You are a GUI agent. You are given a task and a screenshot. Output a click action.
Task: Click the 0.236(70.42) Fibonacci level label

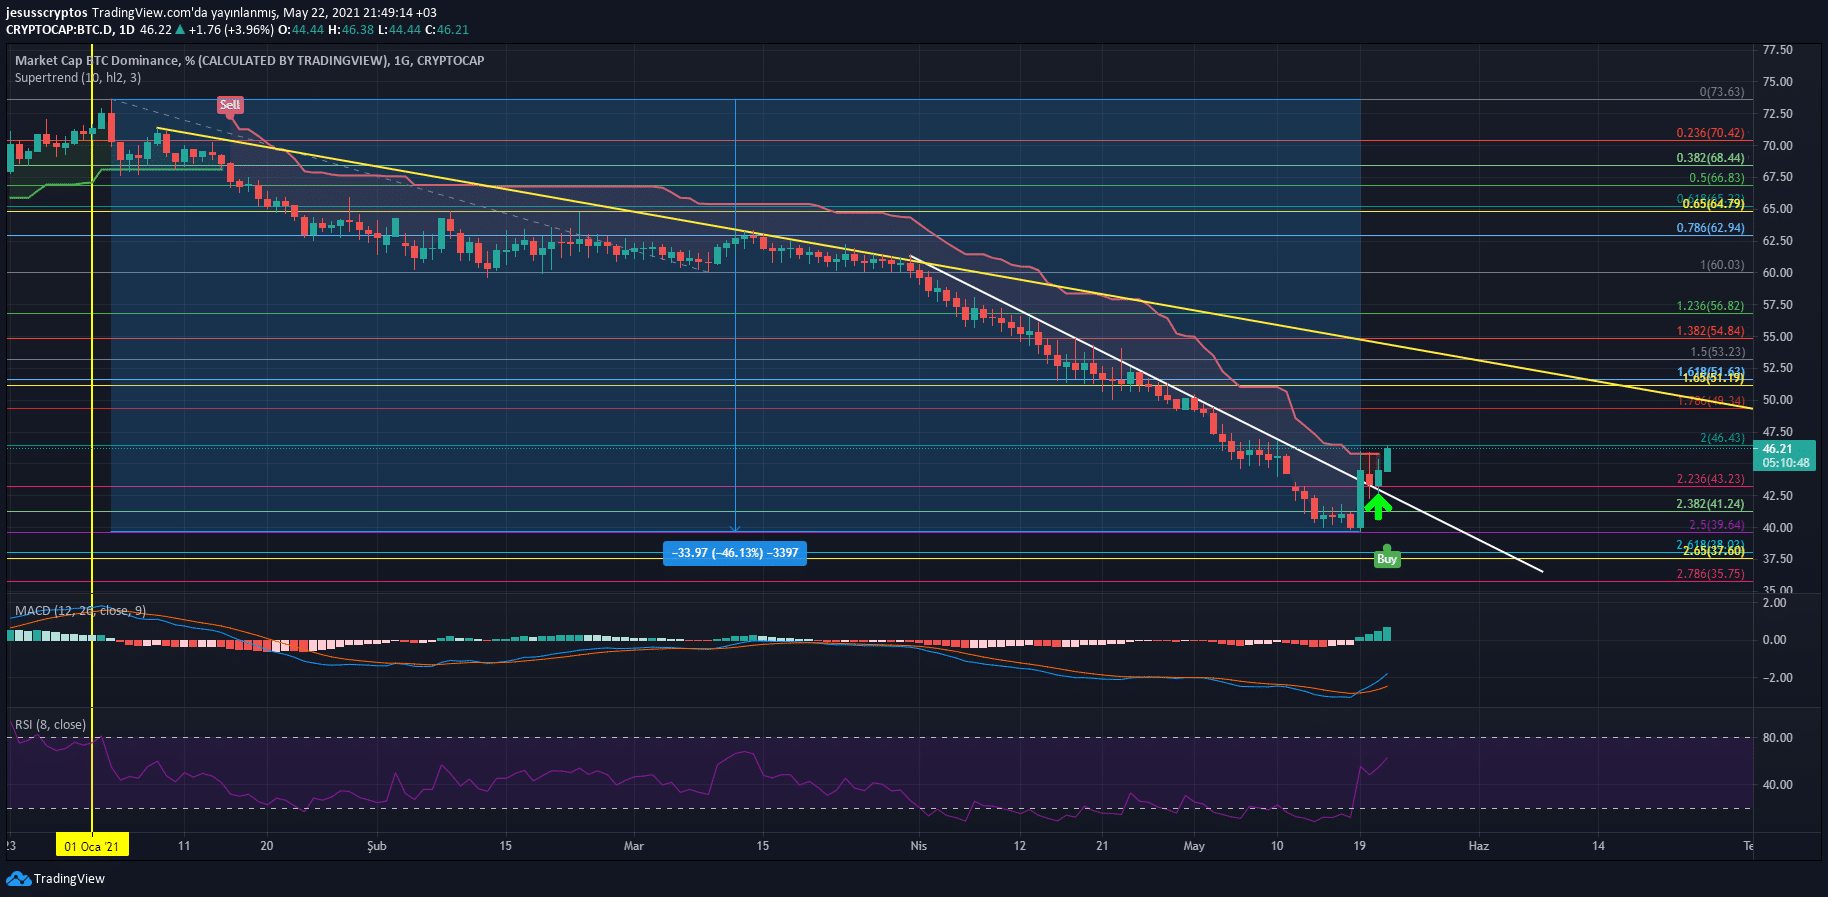pos(1710,133)
